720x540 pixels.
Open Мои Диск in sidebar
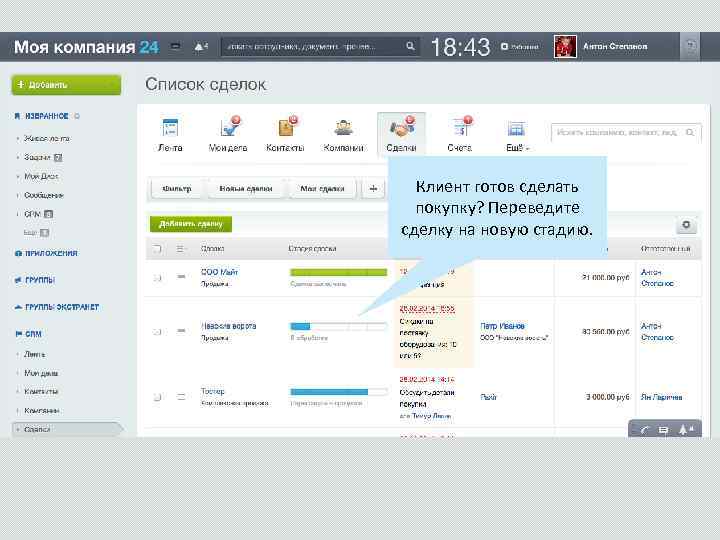coord(41,176)
